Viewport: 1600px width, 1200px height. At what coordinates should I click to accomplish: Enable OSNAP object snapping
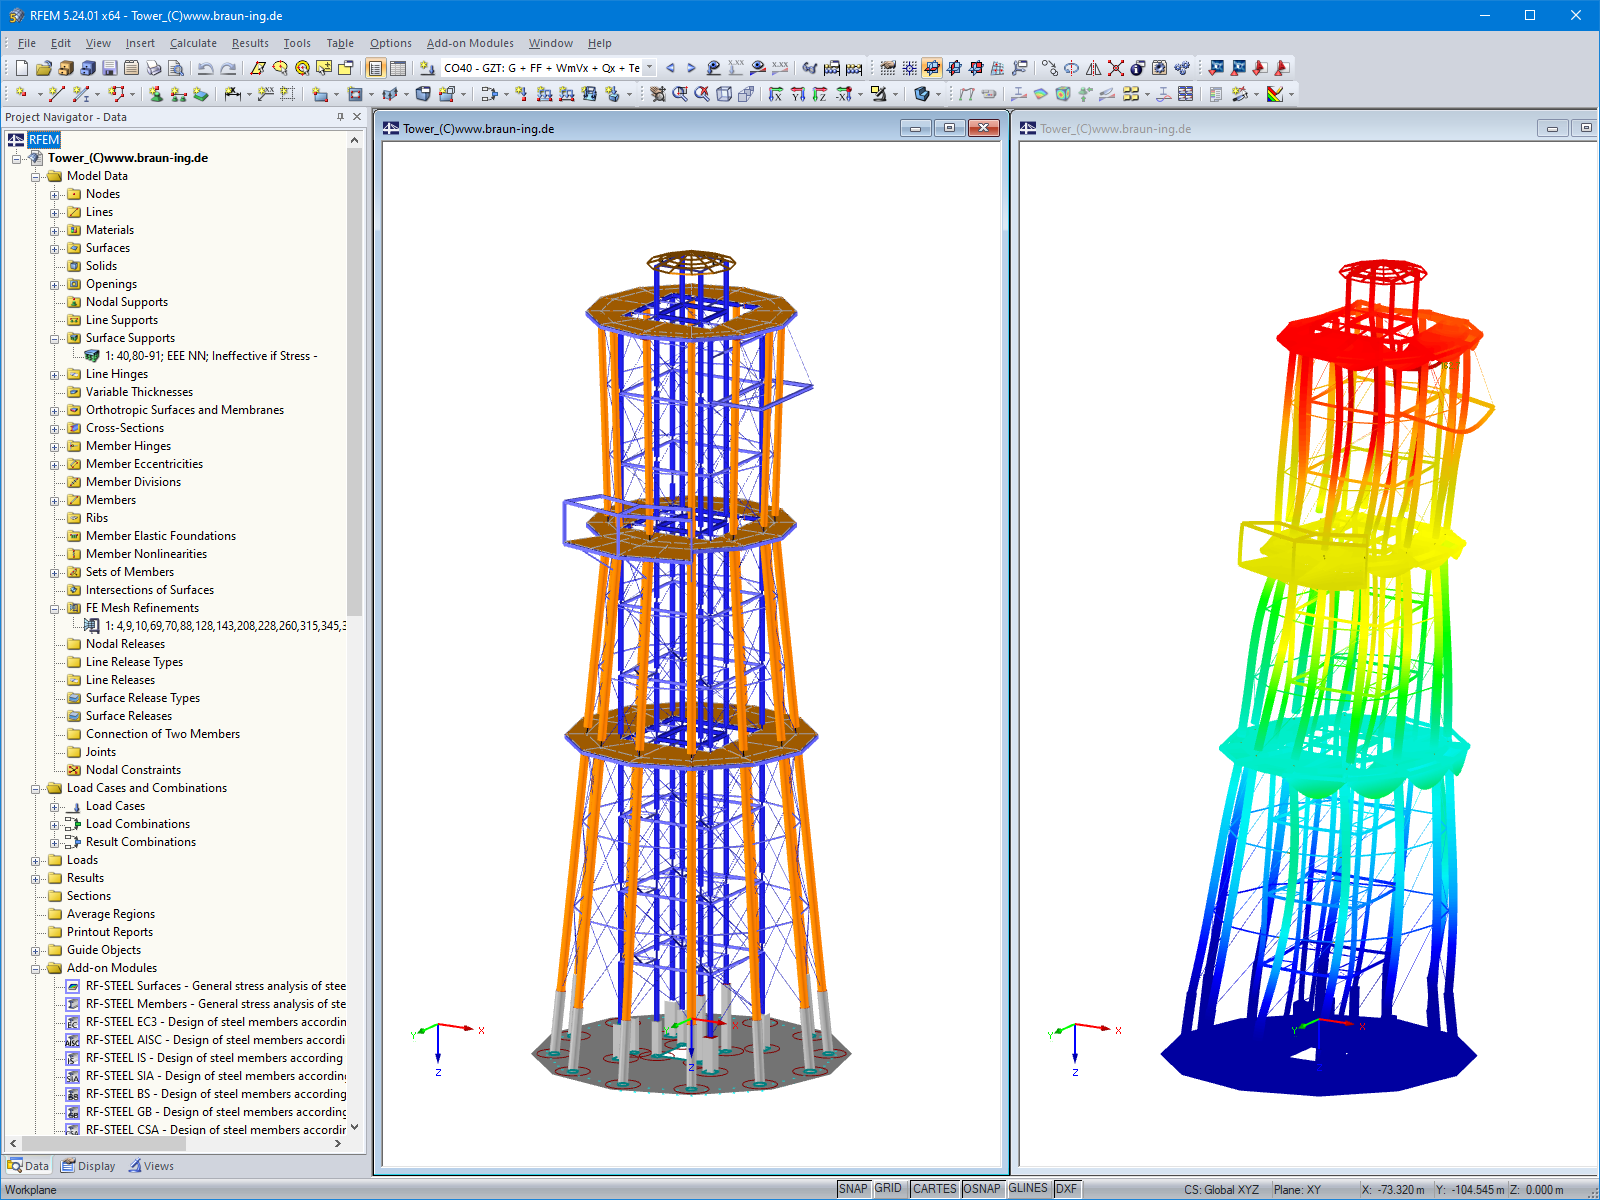[x=982, y=1189]
